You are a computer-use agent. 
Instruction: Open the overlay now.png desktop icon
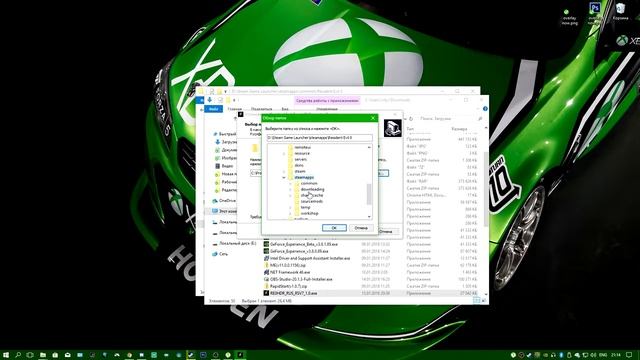click(569, 17)
